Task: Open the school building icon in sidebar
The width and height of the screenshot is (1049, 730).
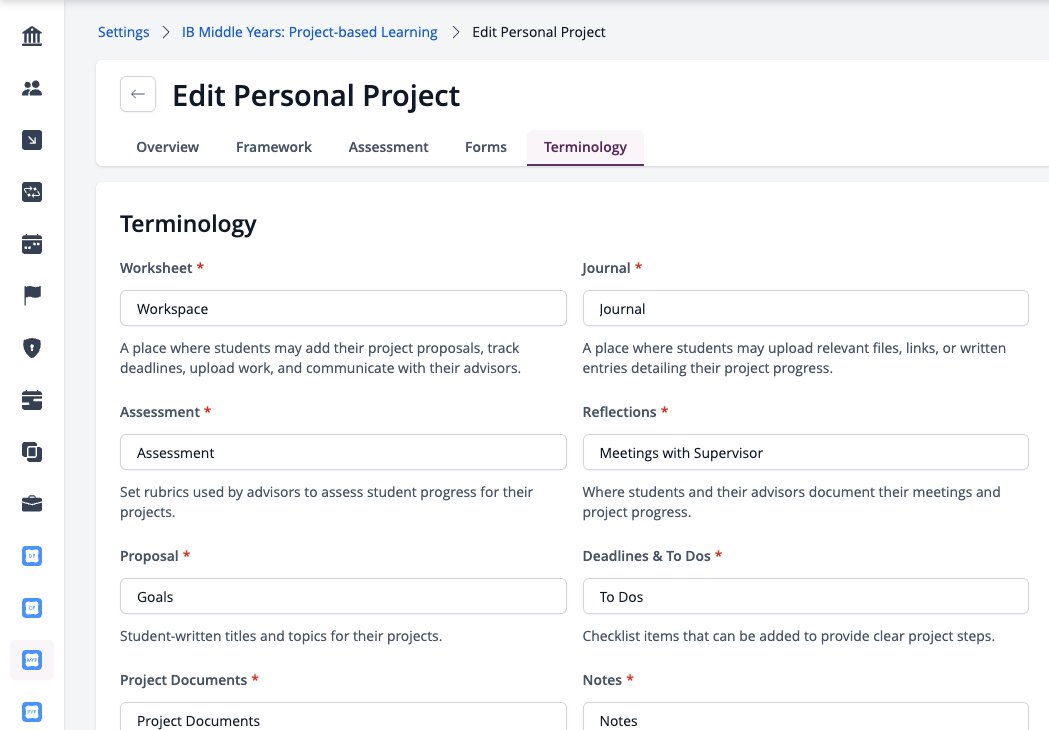Action: [x=31, y=36]
